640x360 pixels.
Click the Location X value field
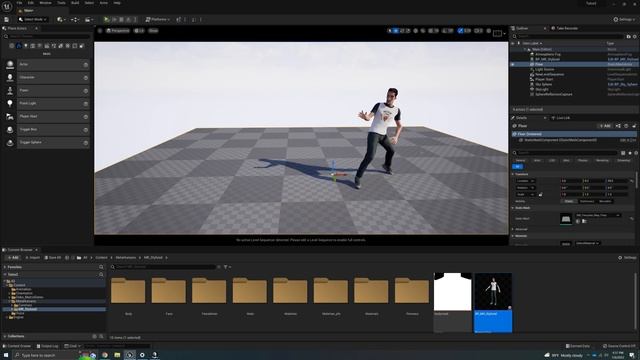(571, 180)
